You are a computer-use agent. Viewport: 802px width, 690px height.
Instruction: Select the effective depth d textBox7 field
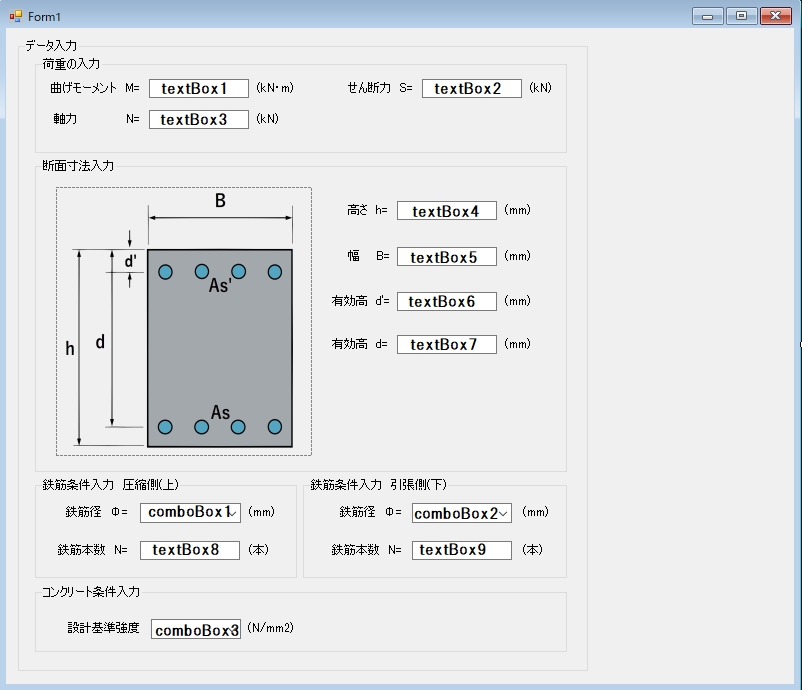click(x=446, y=345)
